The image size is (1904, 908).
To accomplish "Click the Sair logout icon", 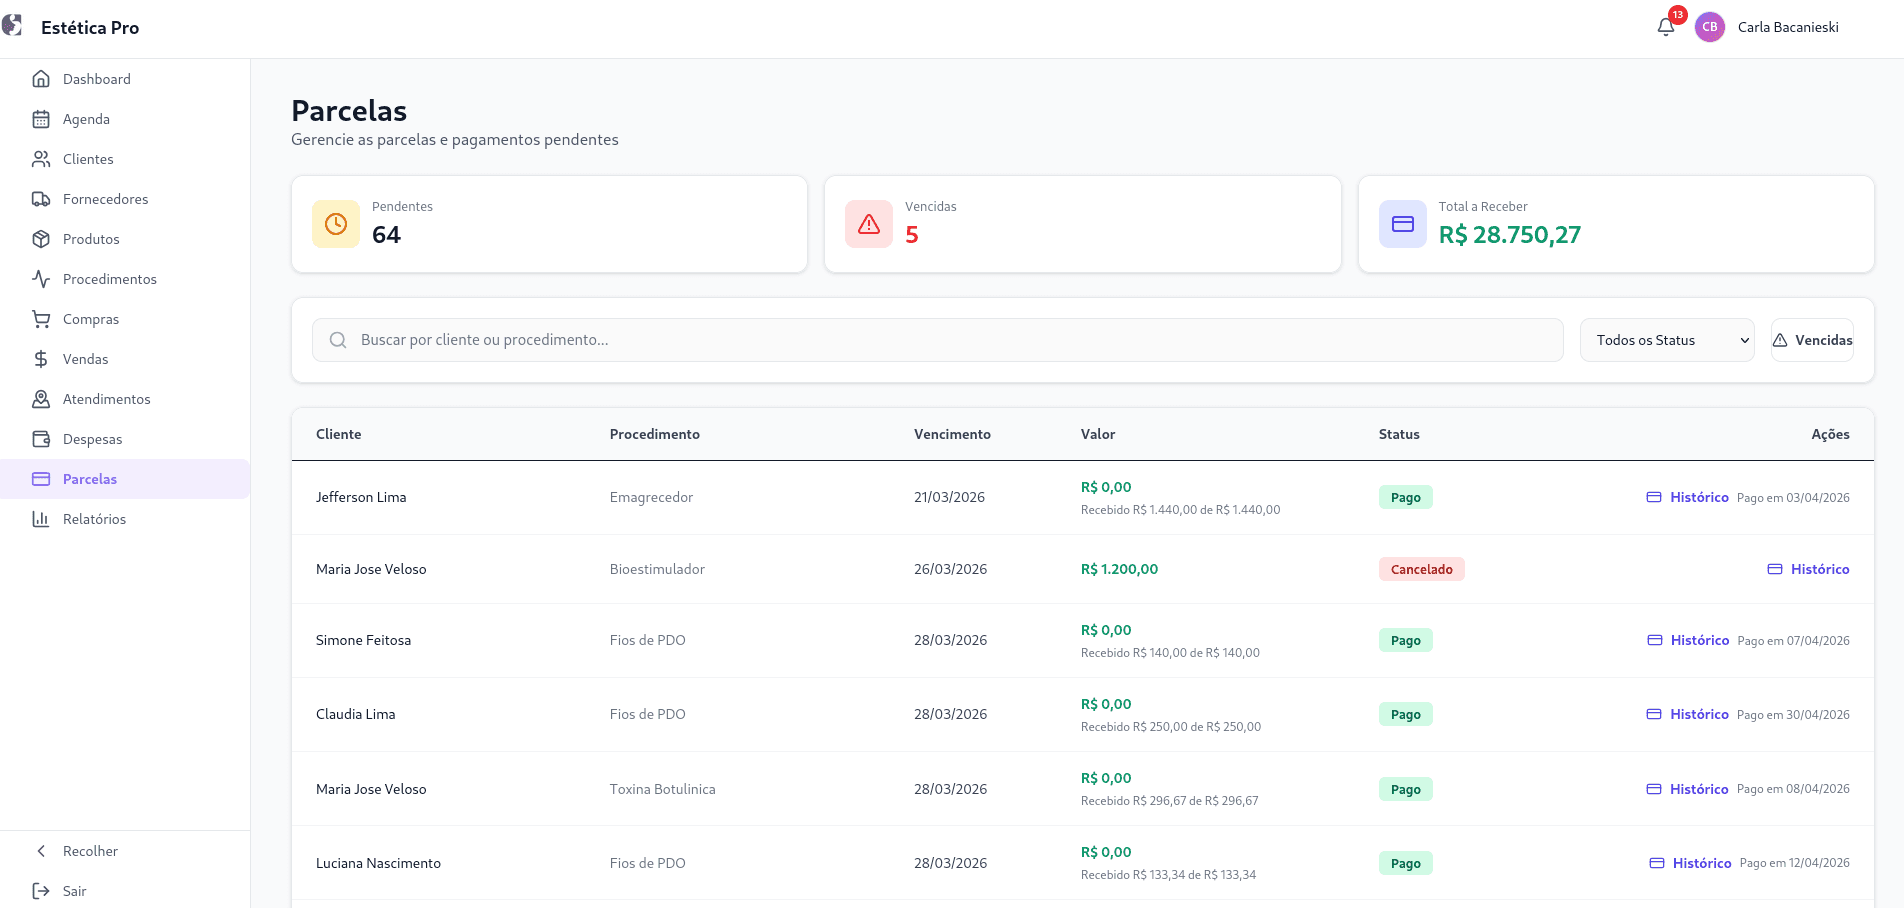I will [x=41, y=891].
